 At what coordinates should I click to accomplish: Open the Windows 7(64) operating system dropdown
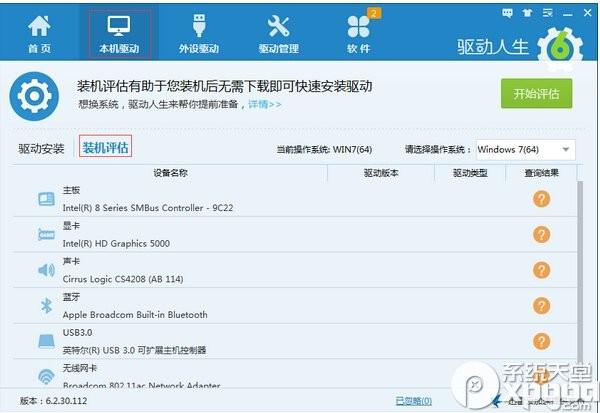tap(525, 149)
